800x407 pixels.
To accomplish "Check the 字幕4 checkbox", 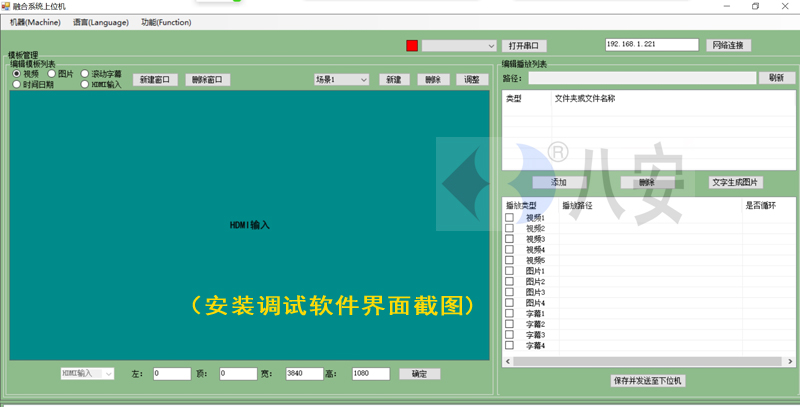I will (x=509, y=345).
